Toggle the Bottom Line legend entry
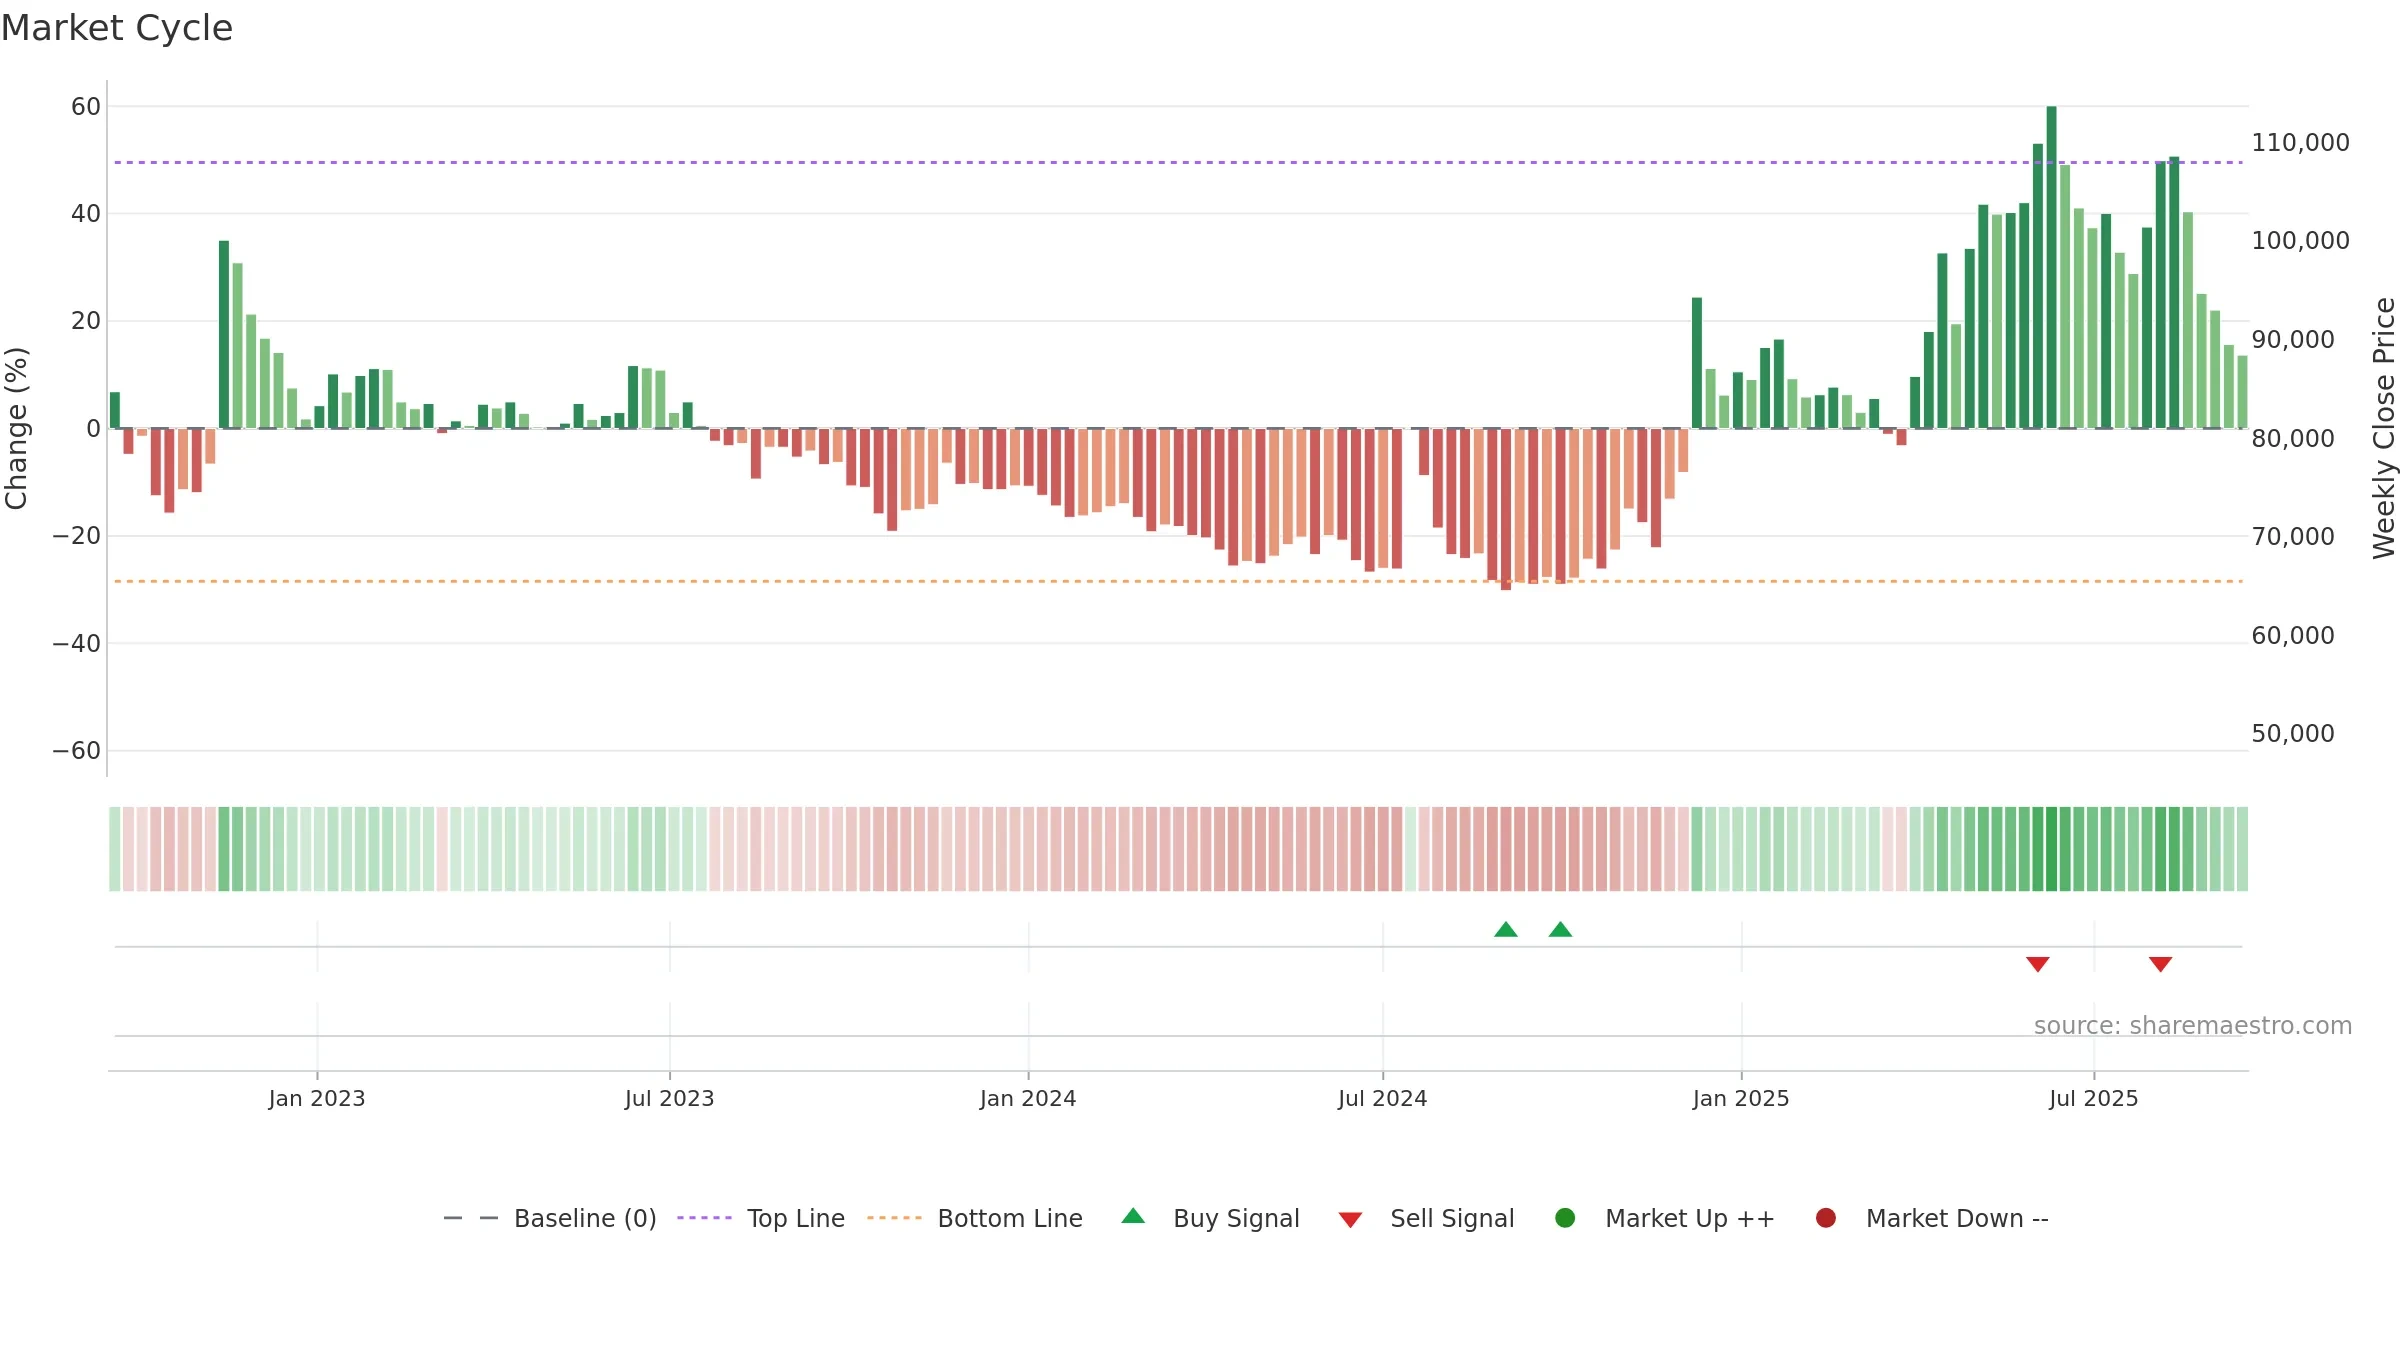This screenshot has height=1350, width=2400. coord(975,1218)
